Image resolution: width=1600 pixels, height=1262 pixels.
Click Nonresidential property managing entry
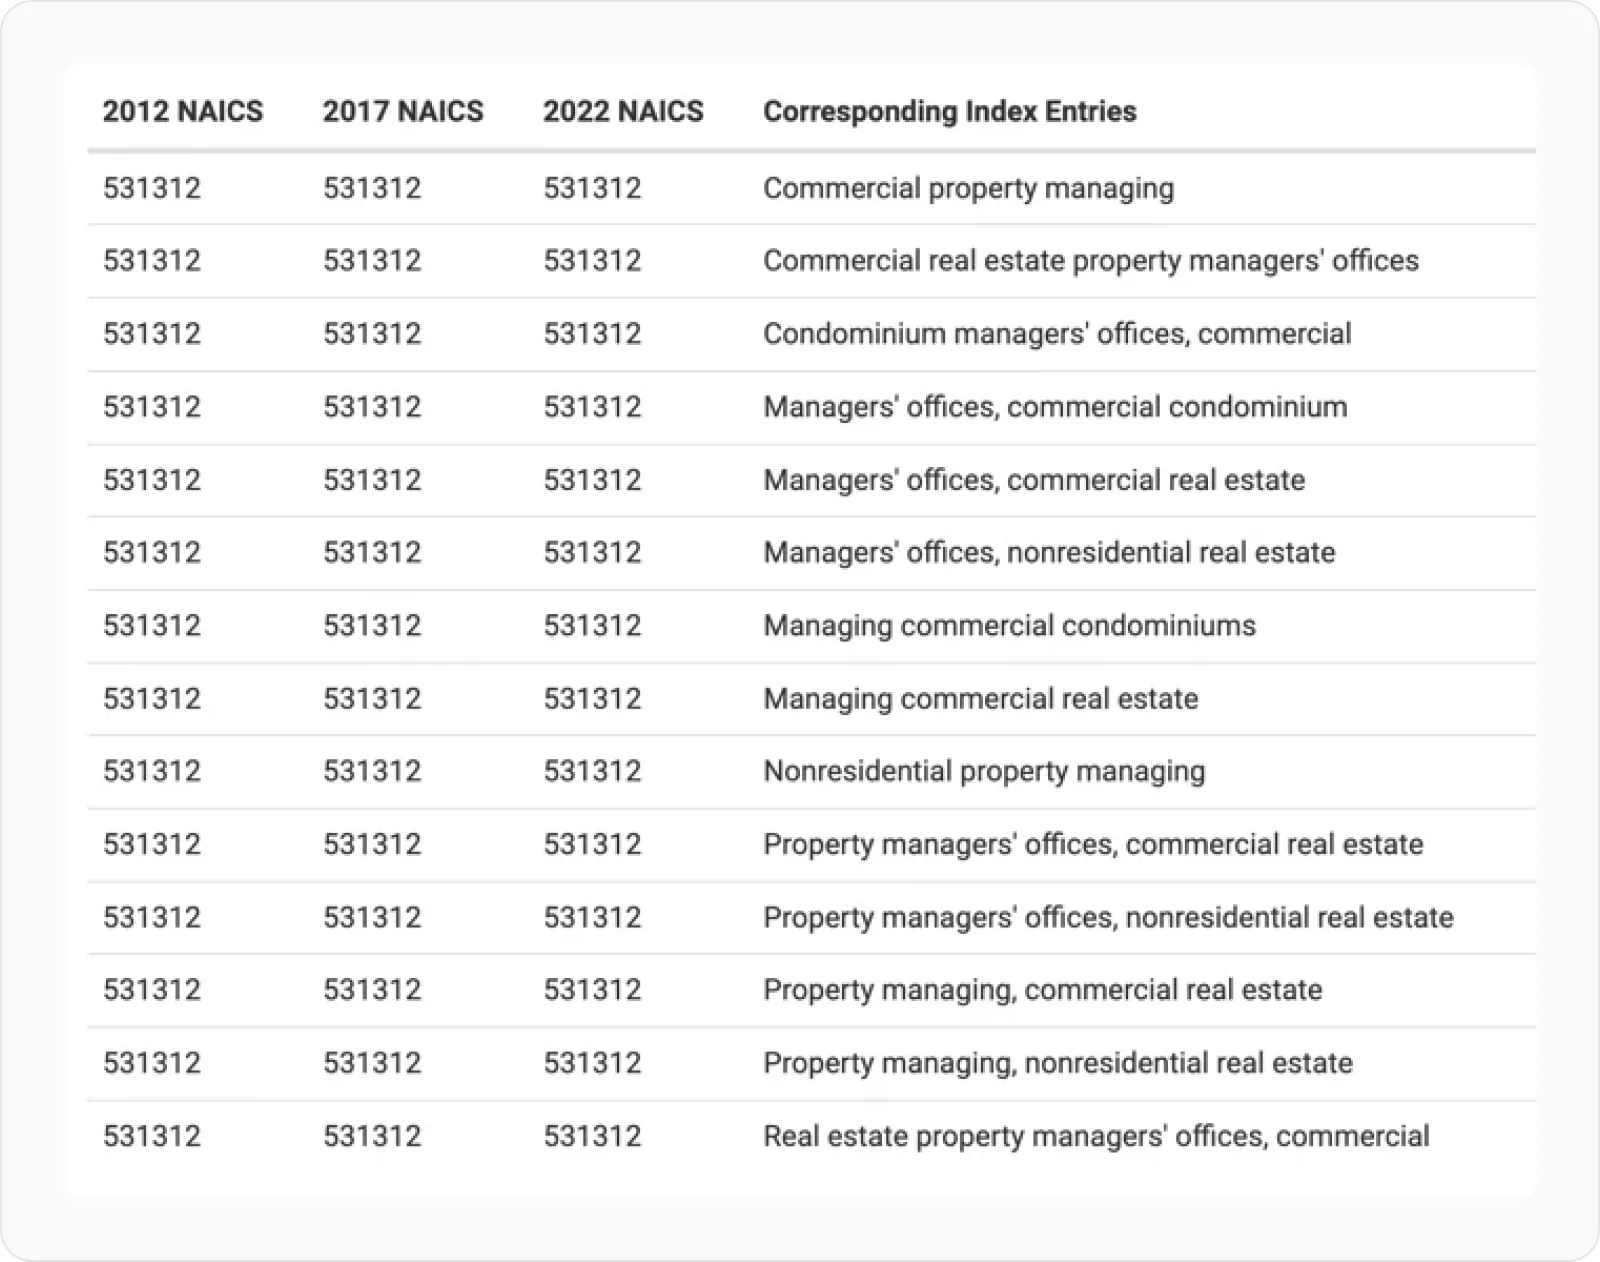(x=983, y=771)
